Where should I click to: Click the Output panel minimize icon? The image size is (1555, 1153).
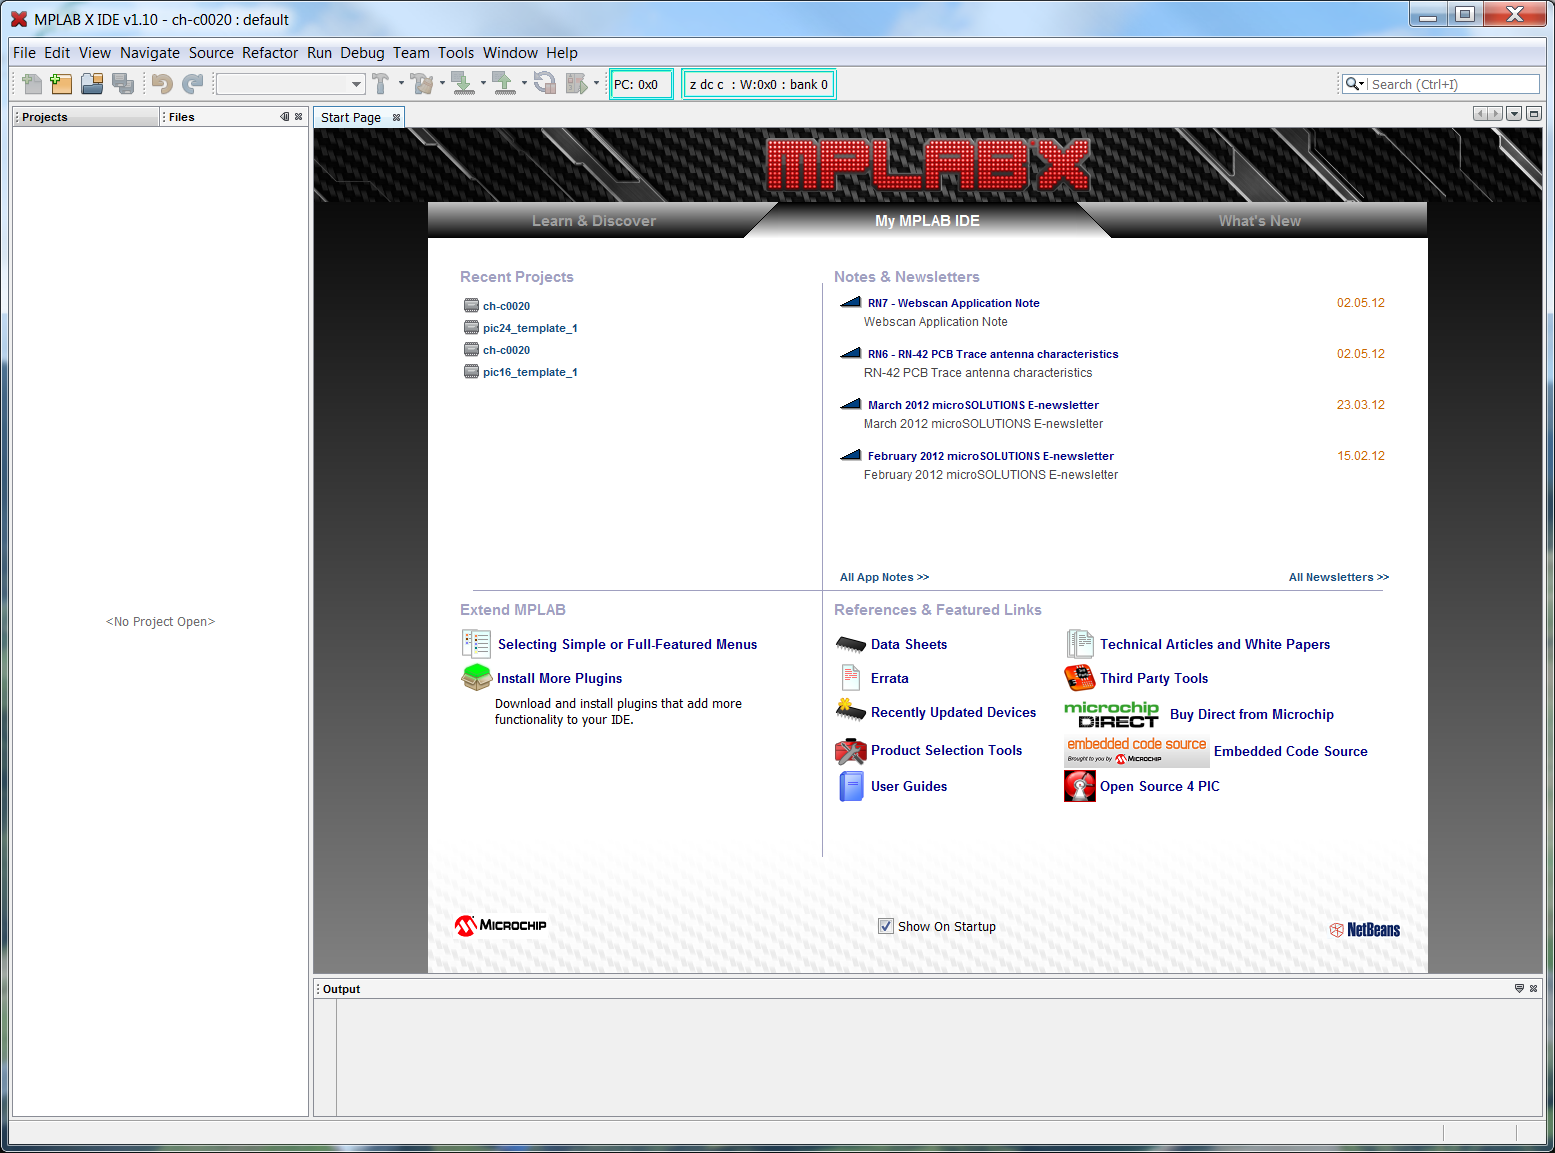1519,989
